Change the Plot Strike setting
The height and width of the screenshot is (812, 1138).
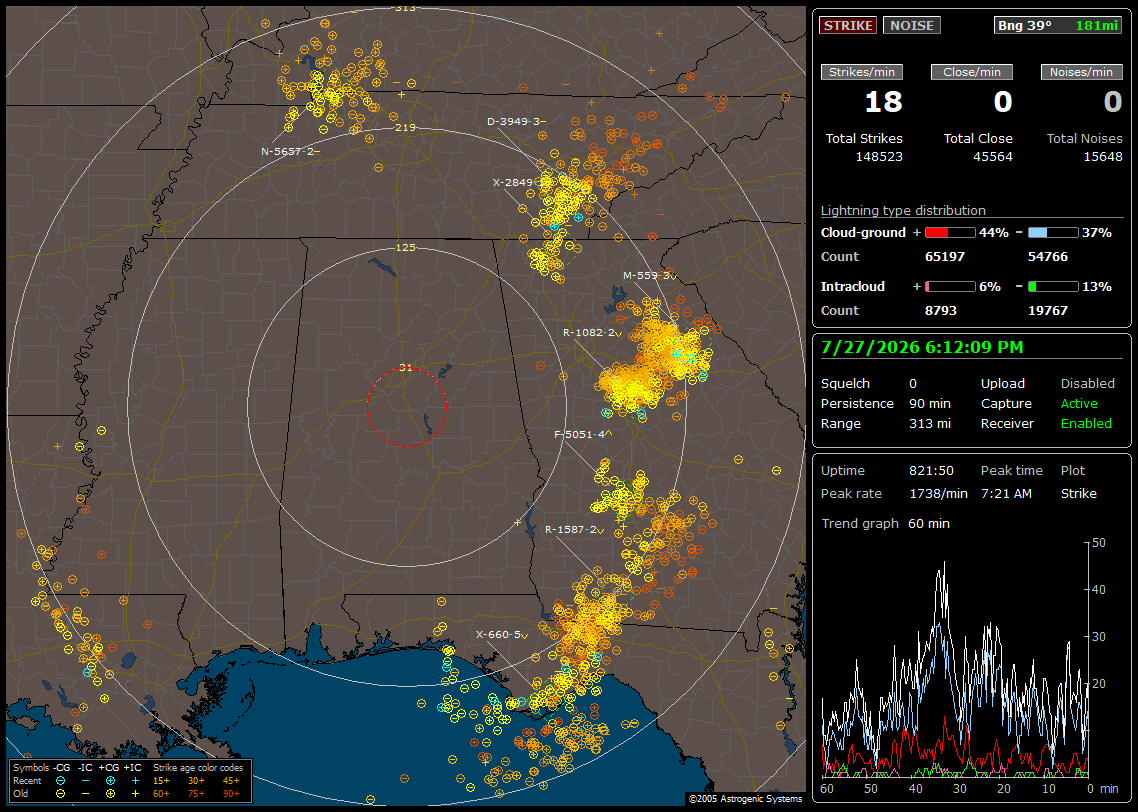click(1078, 493)
